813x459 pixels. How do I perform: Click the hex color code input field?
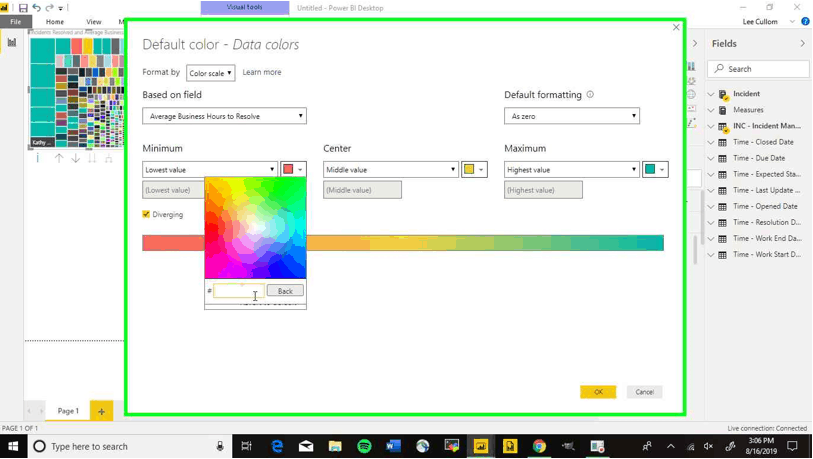(x=239, y=291)
